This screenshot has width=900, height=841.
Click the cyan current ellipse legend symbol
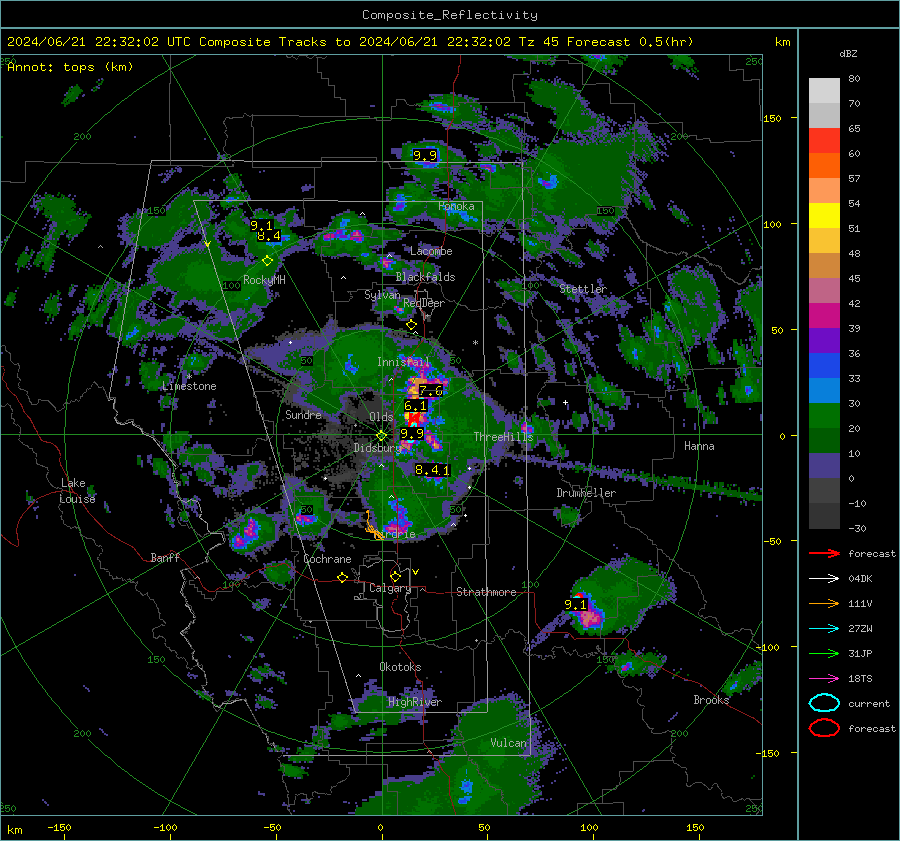(824, 703)
